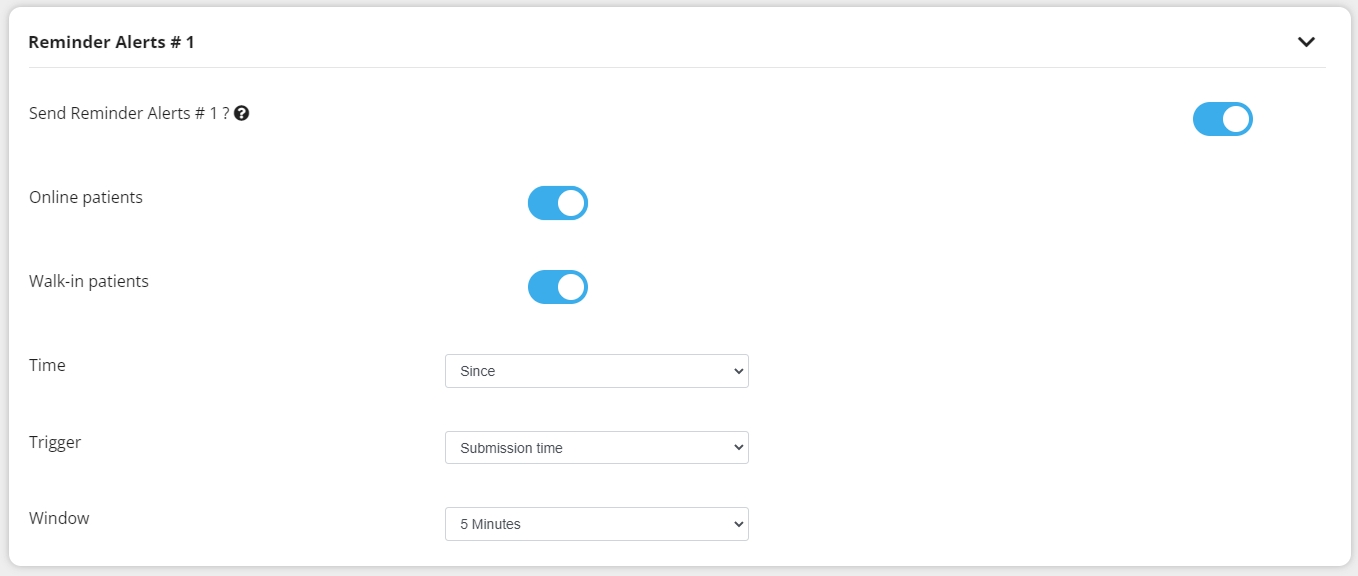Click the Reminder Alerts # 1 heading
The height and width of the screenshot is (576, 1358).
111,42
